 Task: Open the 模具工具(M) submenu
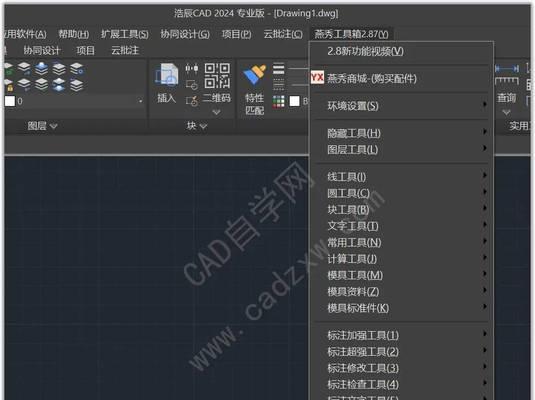click(x=401, y=275)
